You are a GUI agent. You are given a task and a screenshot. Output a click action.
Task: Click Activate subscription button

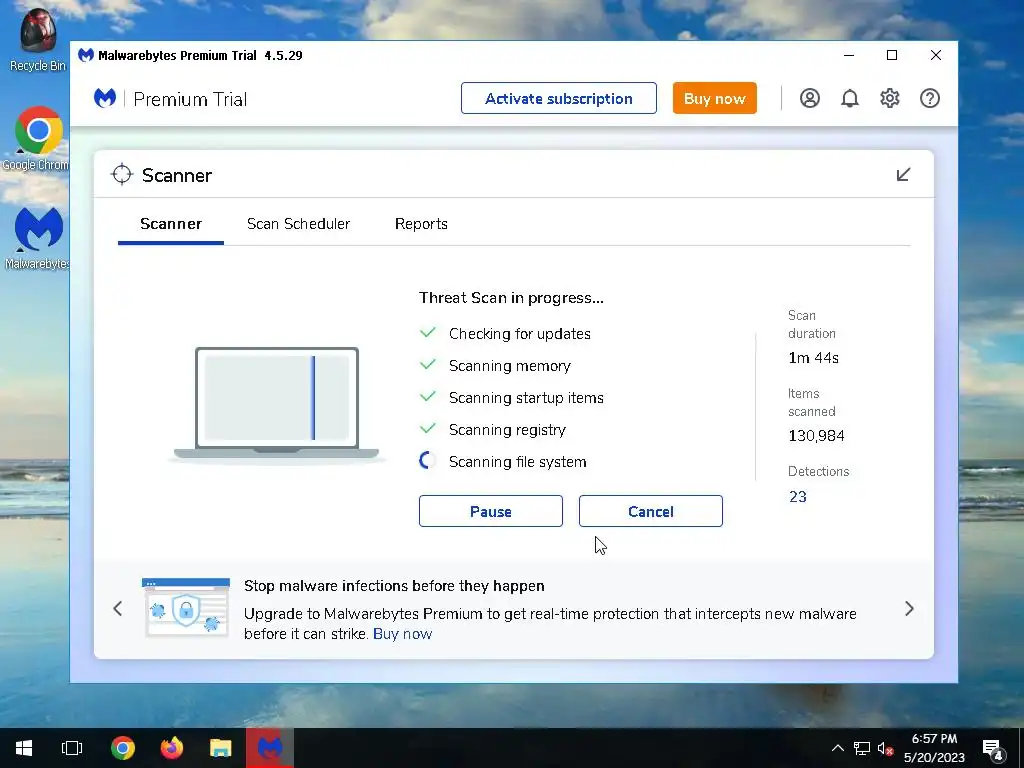coord(558,98)
